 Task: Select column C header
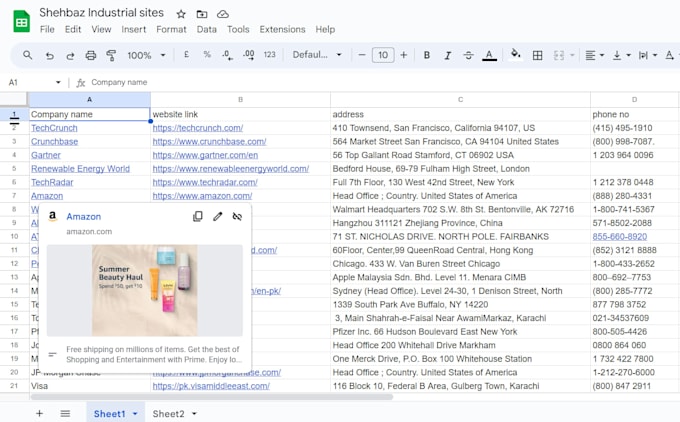tap(460, 99)
